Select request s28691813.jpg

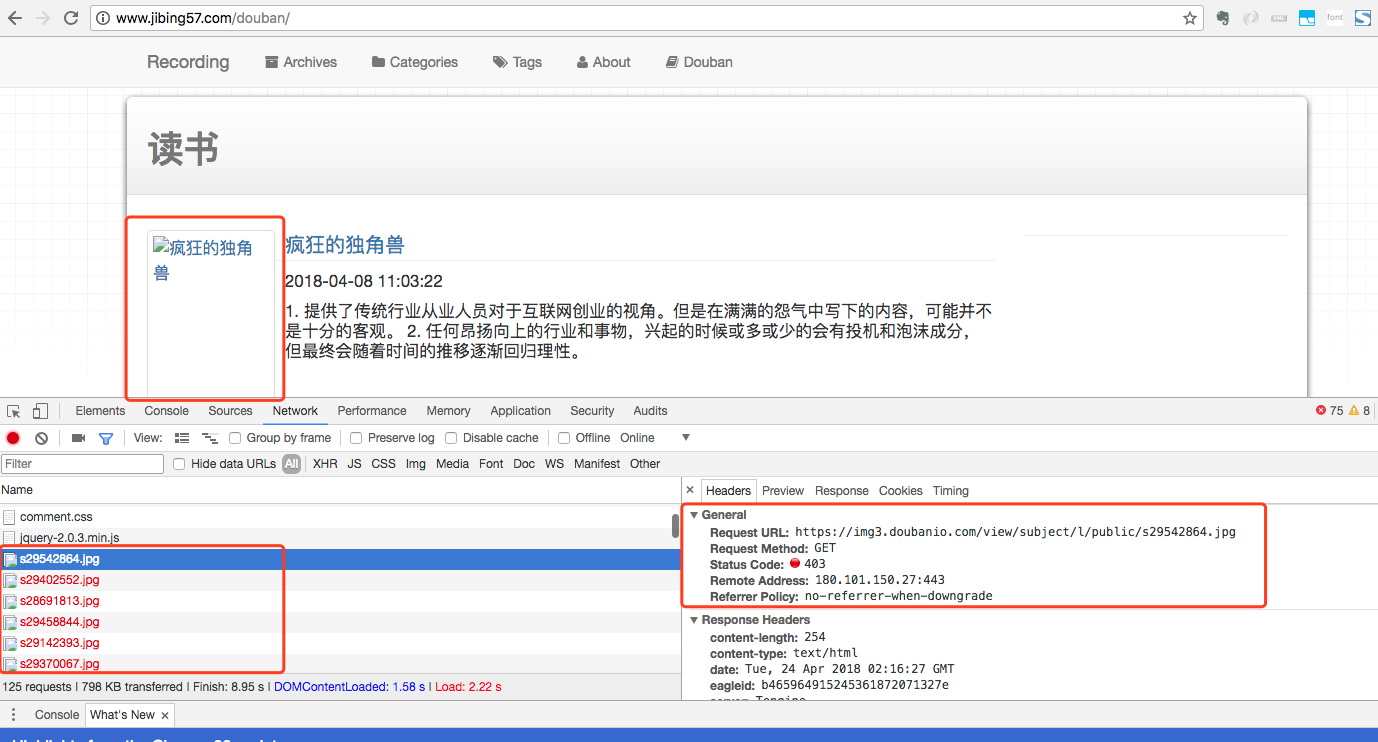[x=340, y=601]
